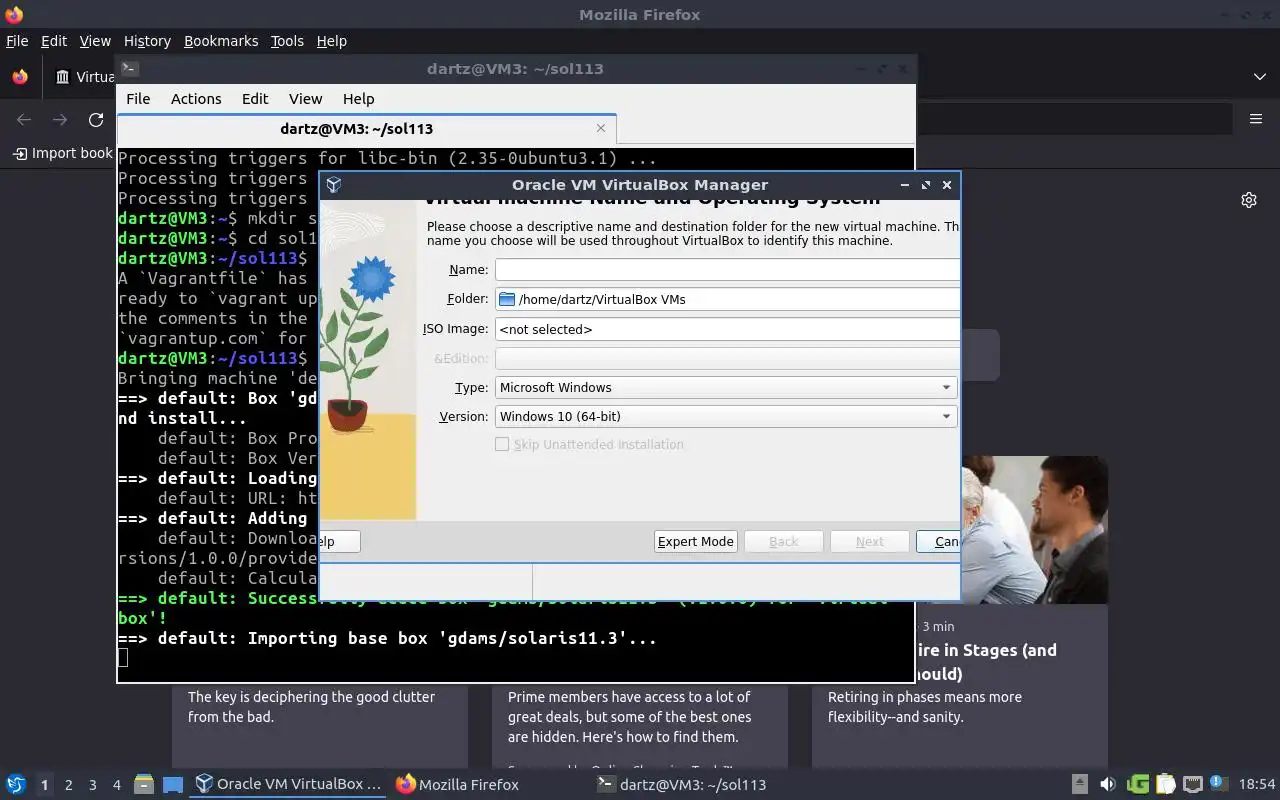This screenshot has height=800, width=1280.
Task: Click the VirtualBox Firefox tab in tab bar
Action: point(86,77)
